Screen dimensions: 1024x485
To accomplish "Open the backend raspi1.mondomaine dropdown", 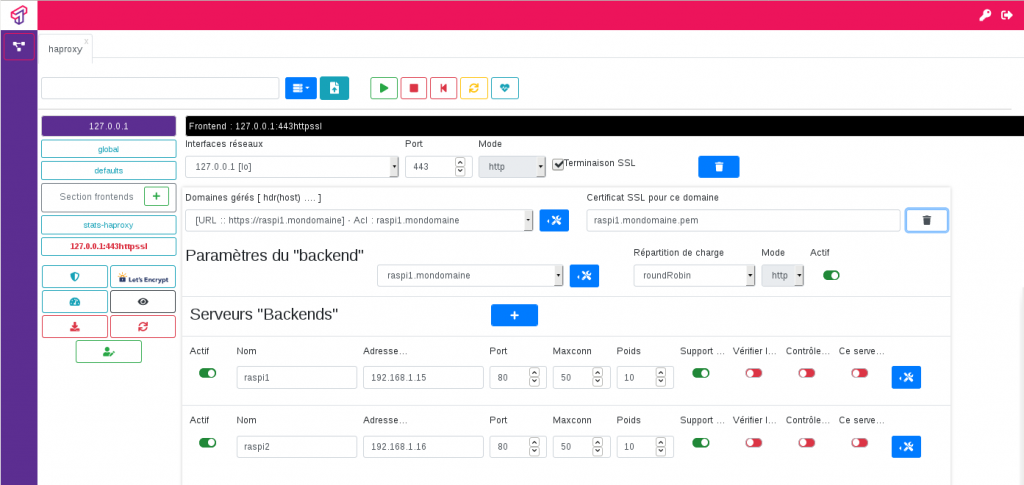I will 470,275.
